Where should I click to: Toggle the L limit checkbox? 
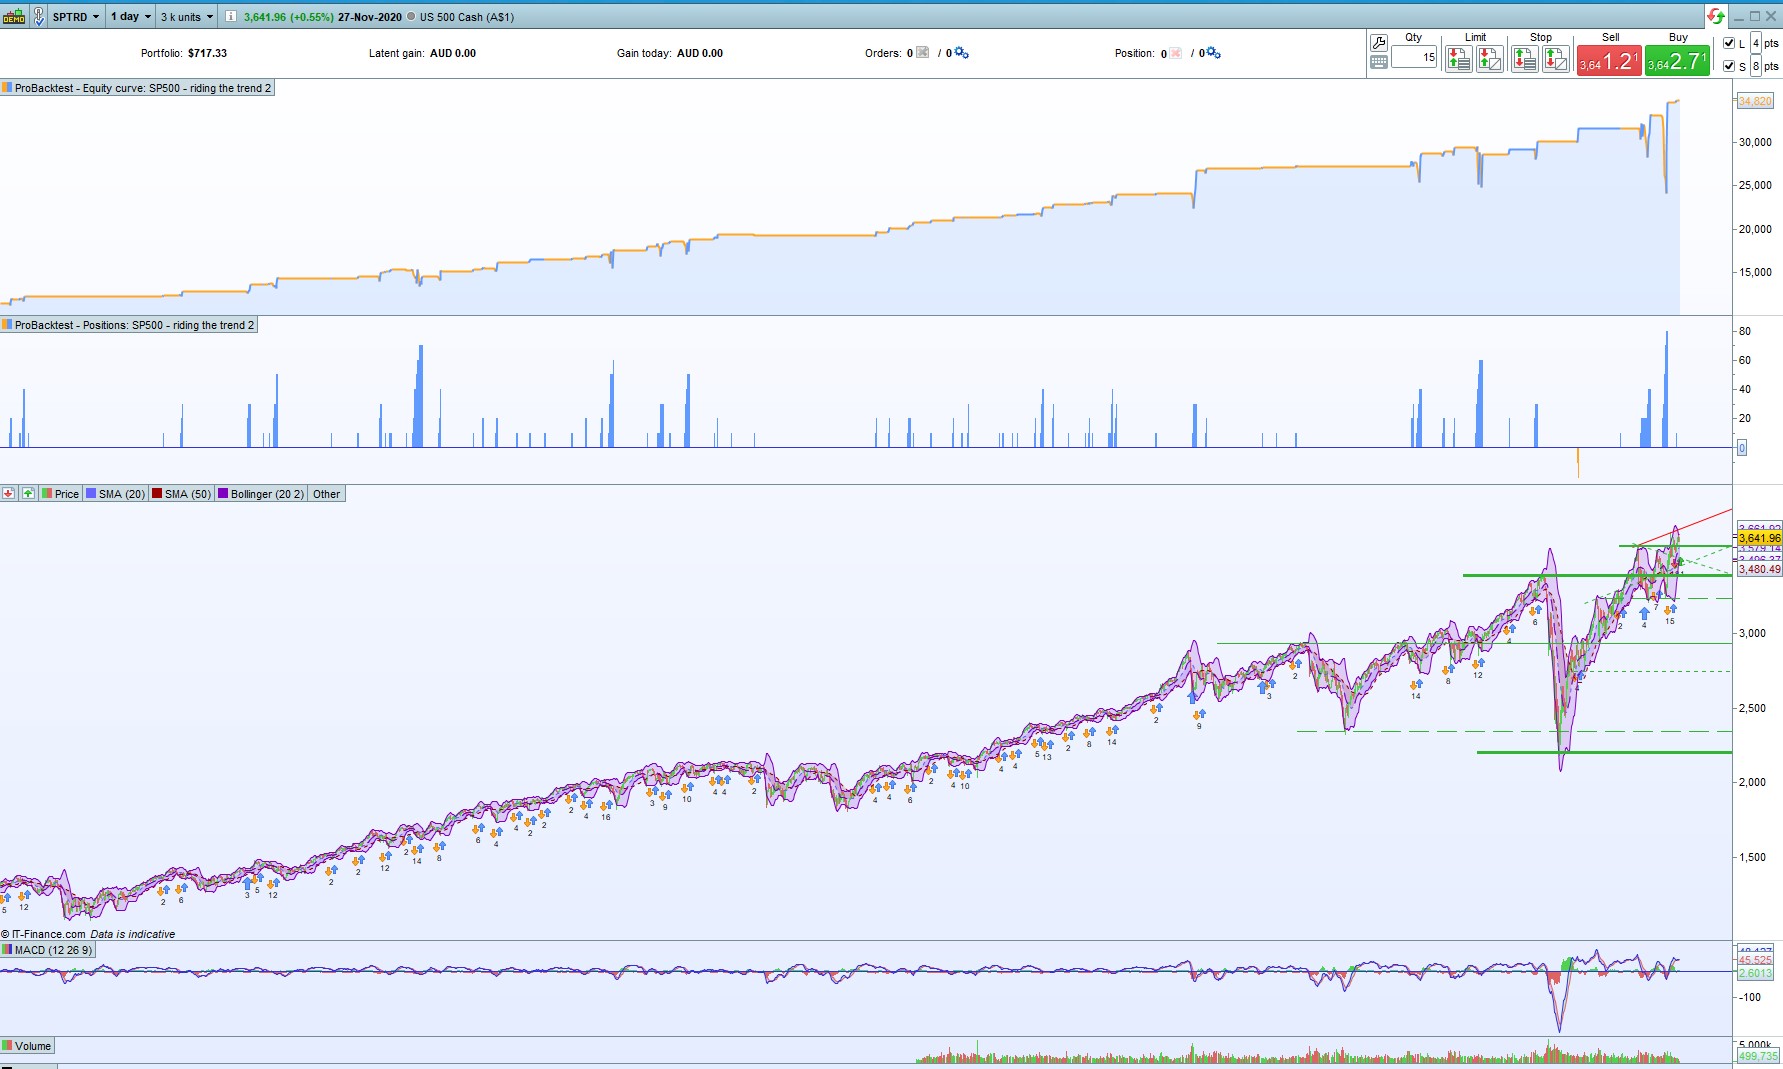click(x=1729, y=43)
